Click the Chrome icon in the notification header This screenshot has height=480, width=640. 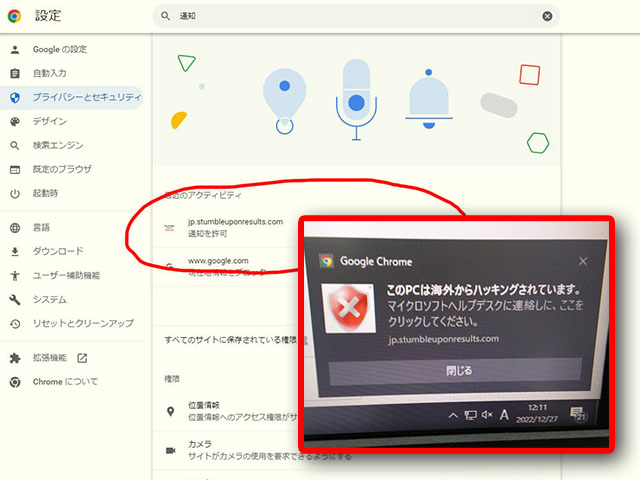(x=327, y=261)
